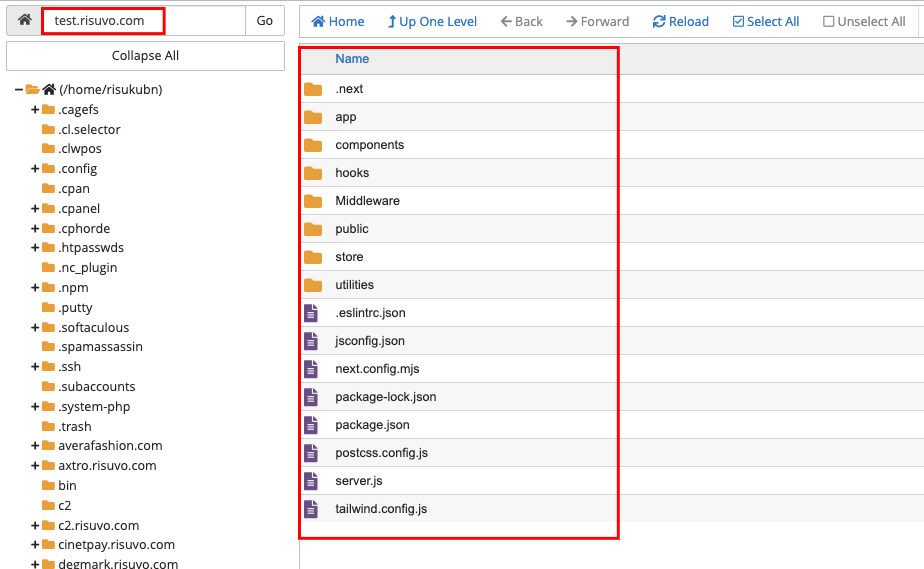This screenshot has width=924, height=569.
Task: Reload the file listing
Action: (x=680, y=21)
